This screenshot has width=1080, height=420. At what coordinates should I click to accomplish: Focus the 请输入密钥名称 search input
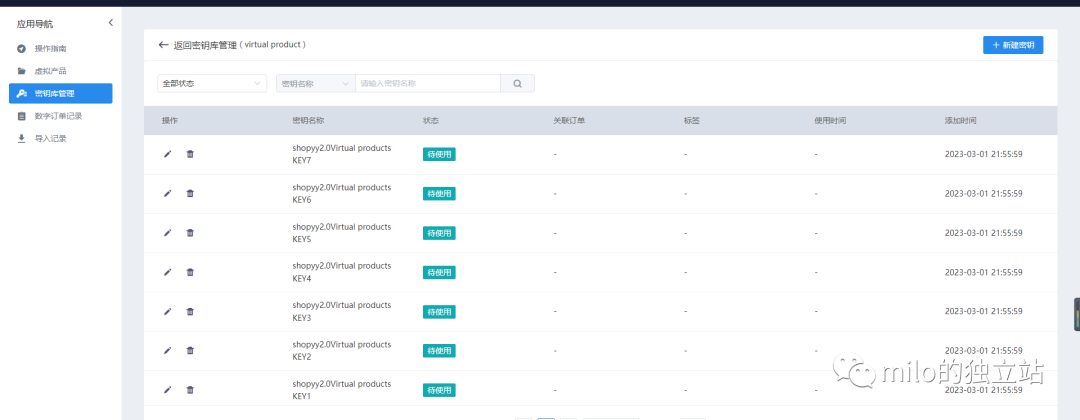[x=428, y=83]
